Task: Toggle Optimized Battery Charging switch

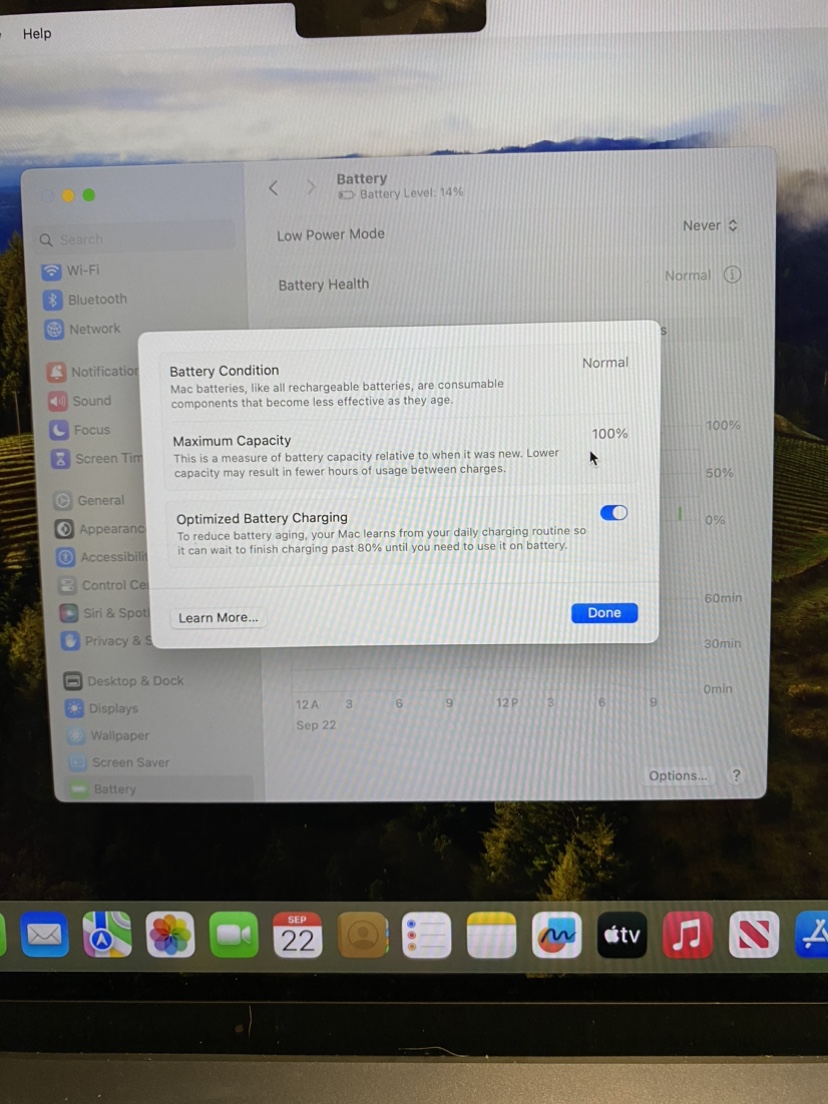Action: tap(613, 513)
